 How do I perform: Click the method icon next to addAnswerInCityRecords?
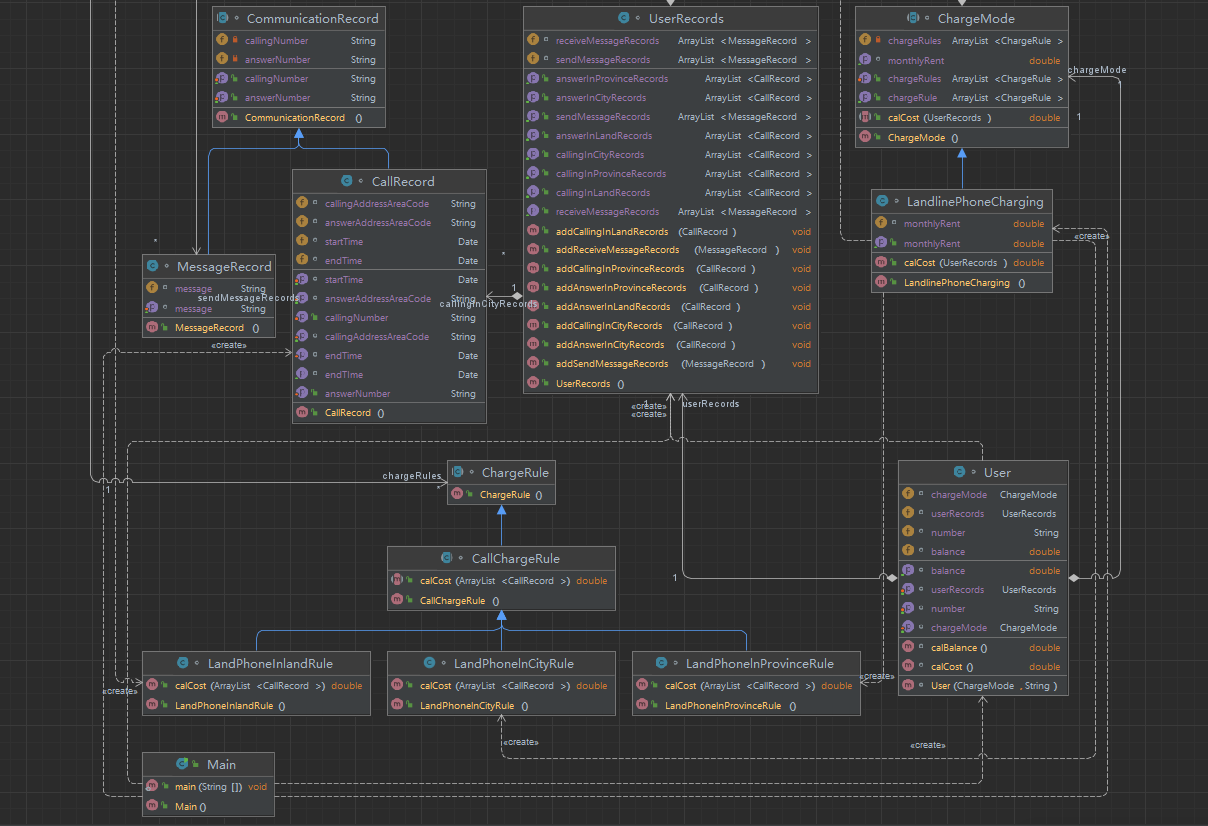click(533, 345)
